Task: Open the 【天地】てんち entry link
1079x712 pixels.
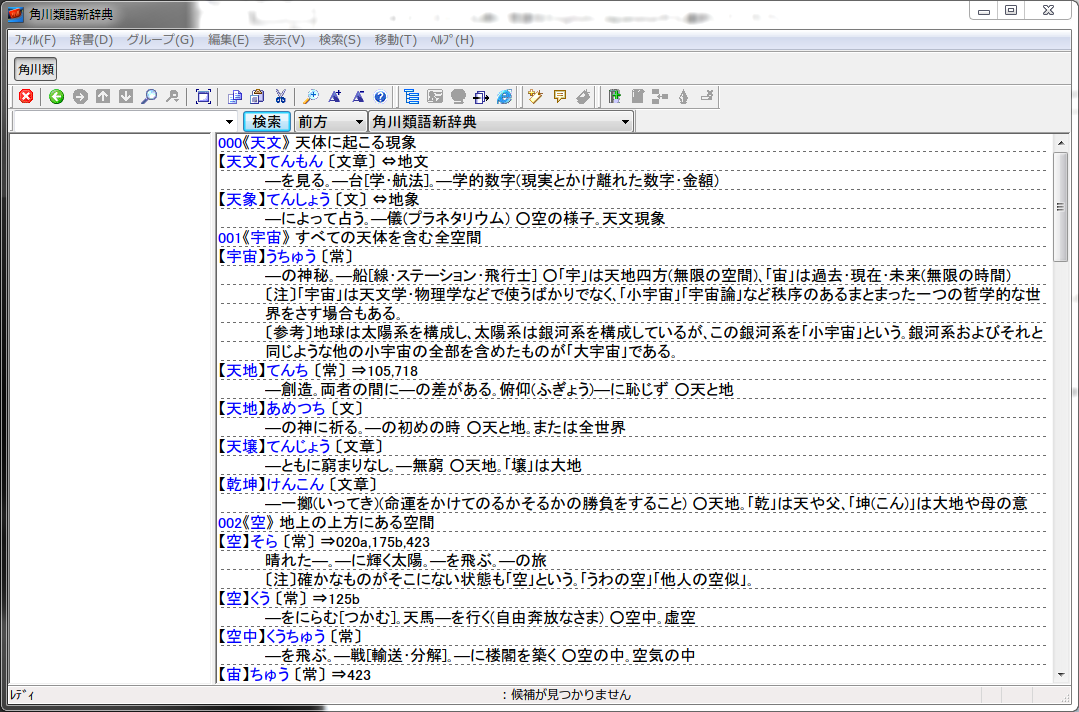Action: (263, 371)
